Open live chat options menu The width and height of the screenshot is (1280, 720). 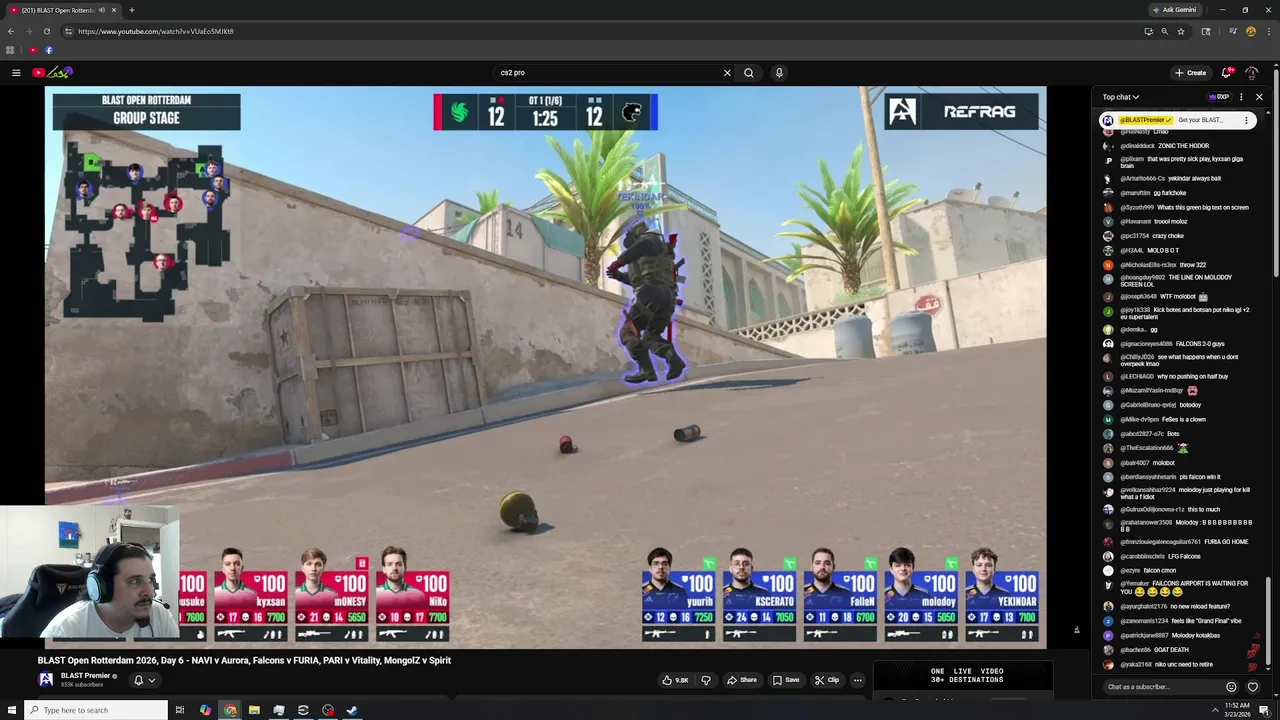[1241, 97]
